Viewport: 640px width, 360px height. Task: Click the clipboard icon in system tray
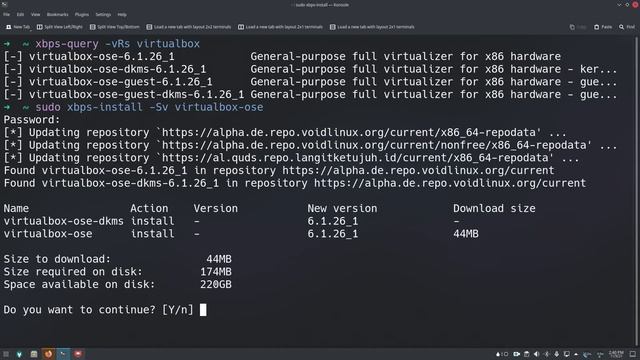527,354
